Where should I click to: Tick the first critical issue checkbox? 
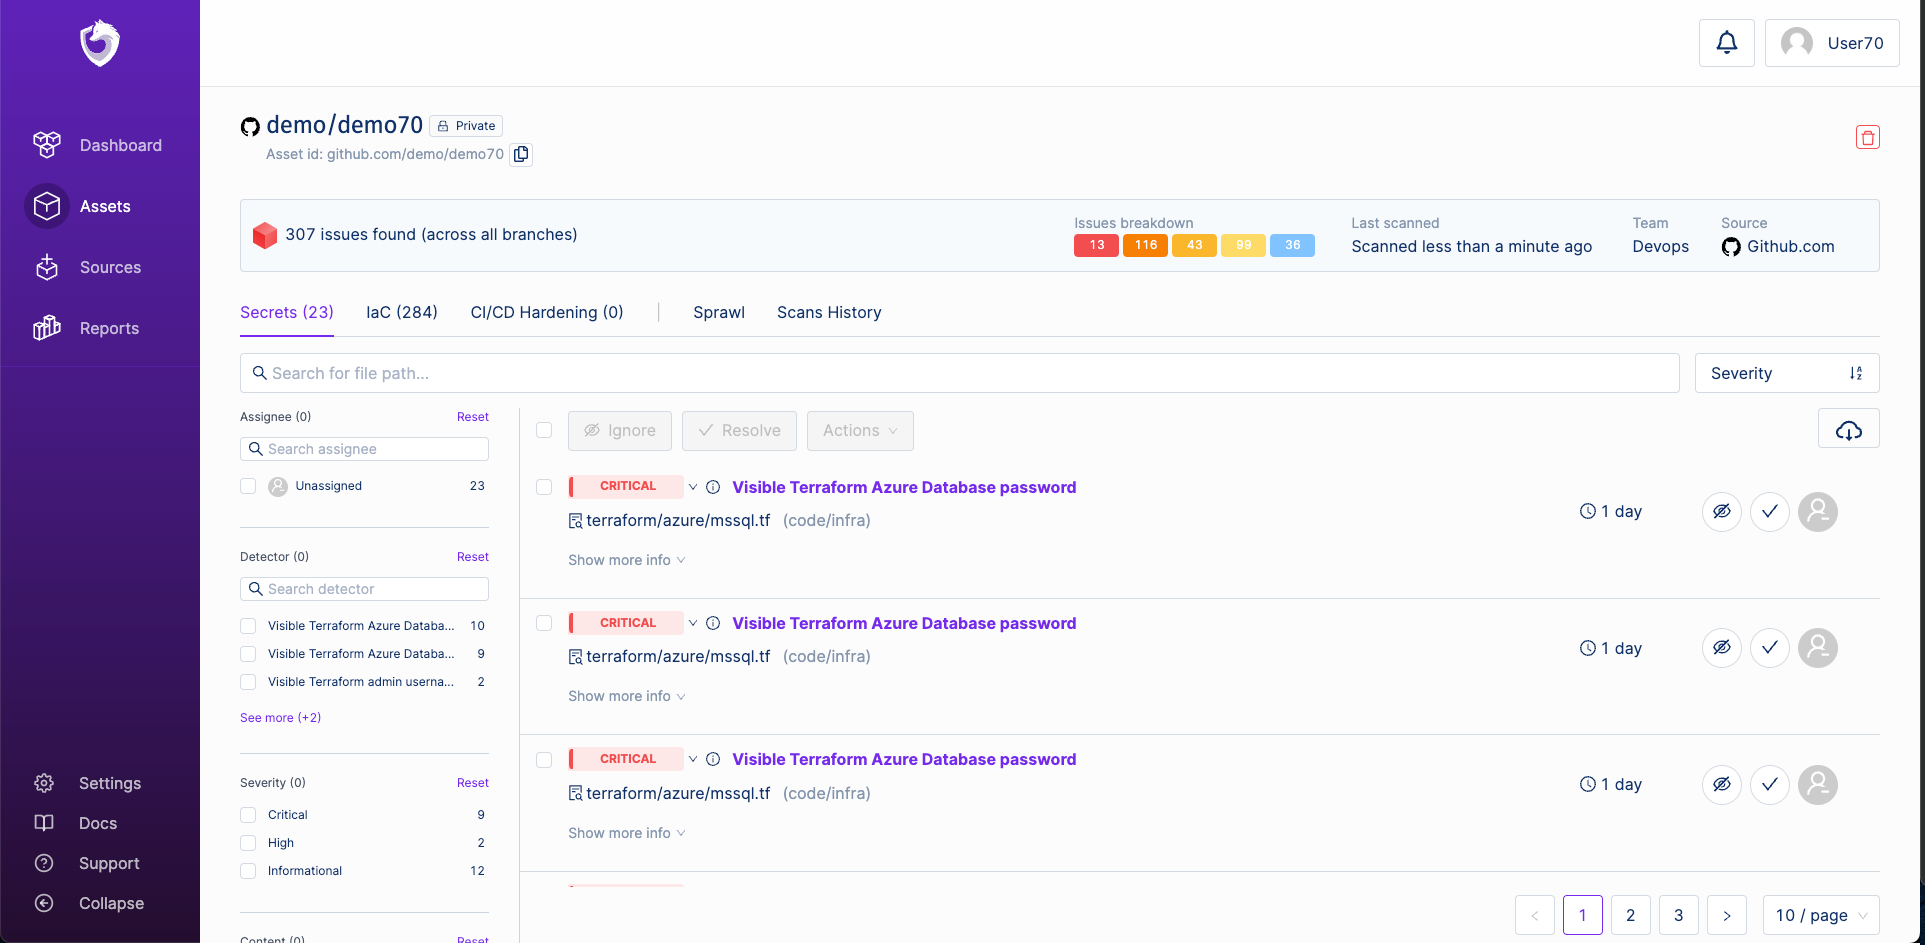coord(544,487)
